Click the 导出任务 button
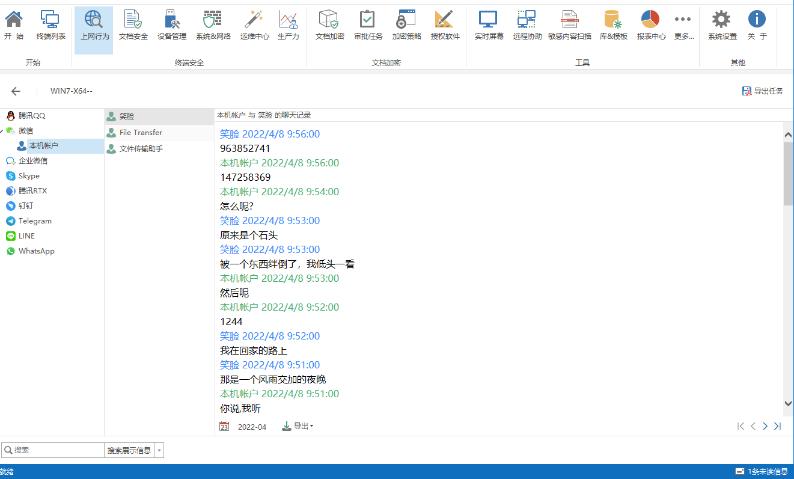 click(x=762, y=91)
